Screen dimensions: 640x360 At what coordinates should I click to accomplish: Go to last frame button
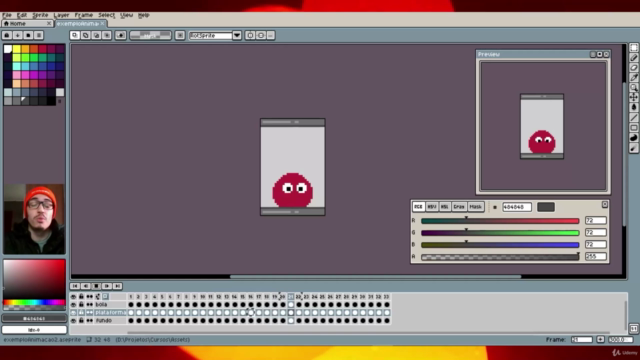(x=118, y=286)
